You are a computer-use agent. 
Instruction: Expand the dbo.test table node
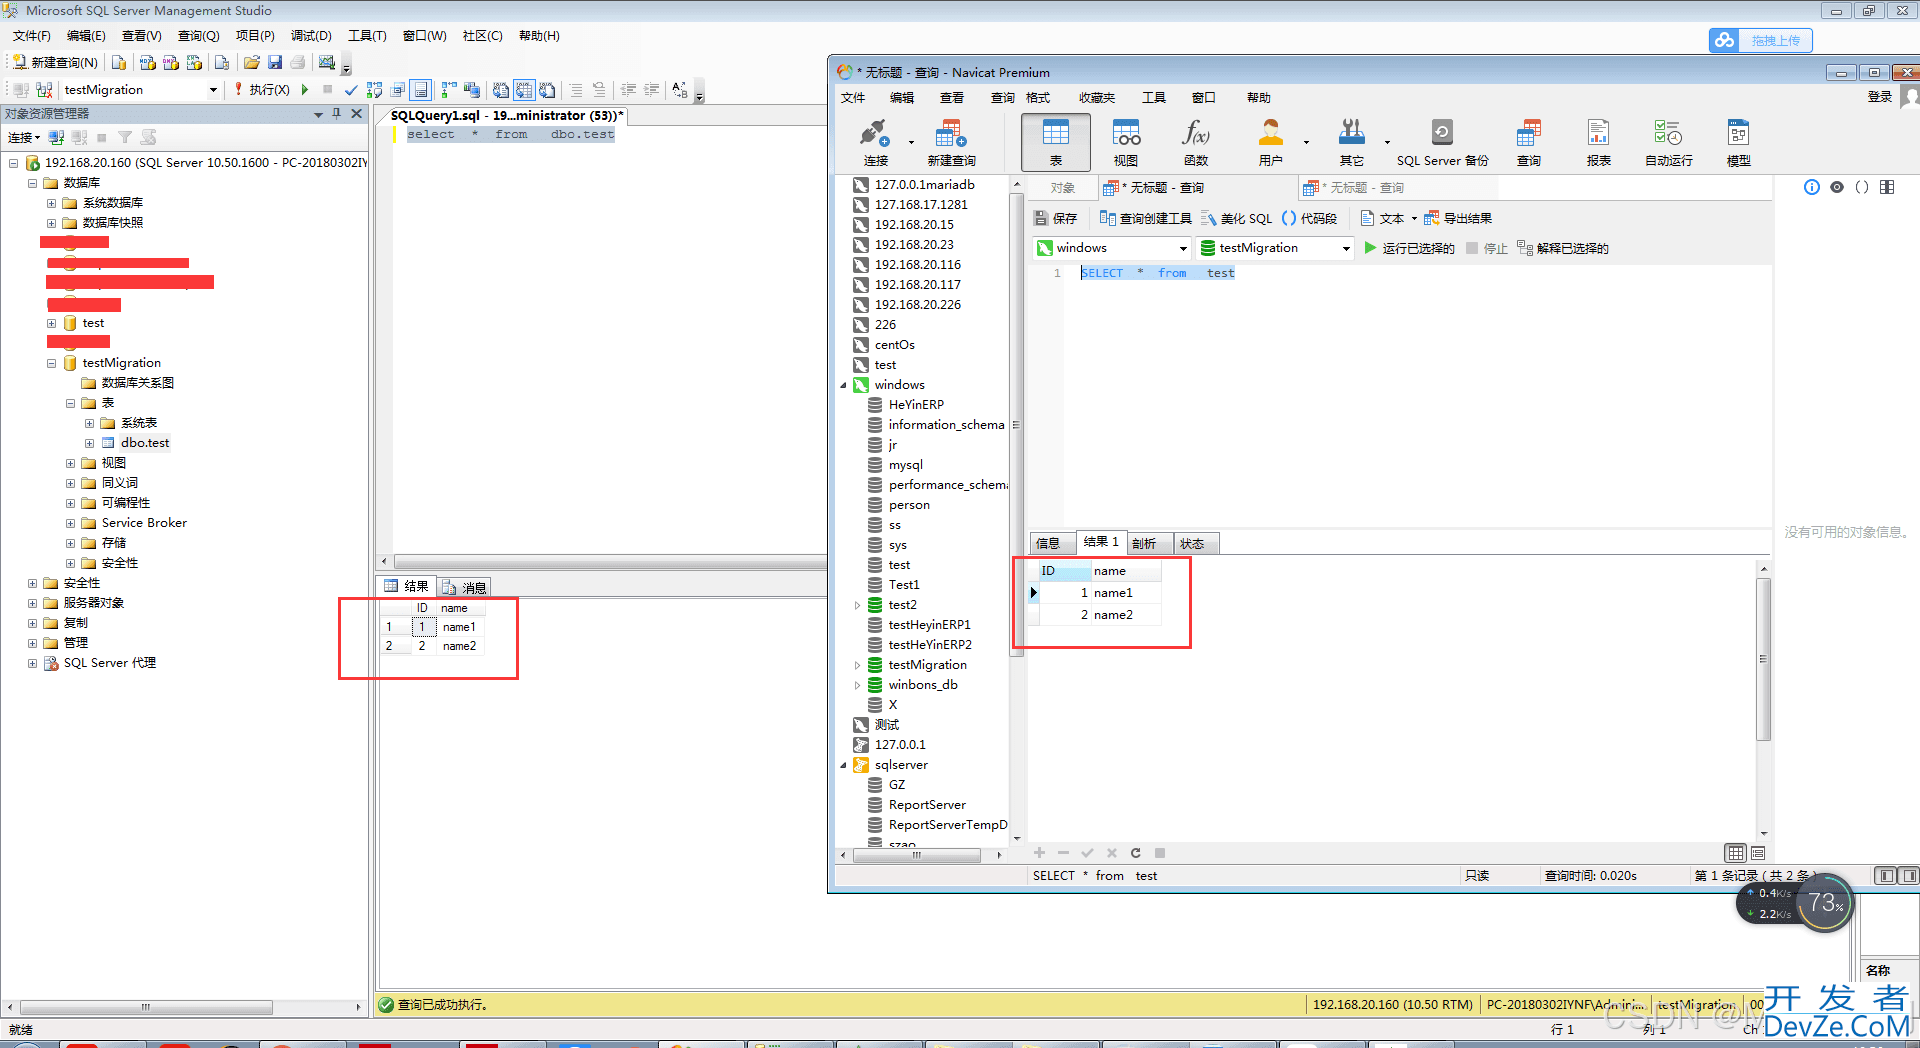[x=89, y=443]
